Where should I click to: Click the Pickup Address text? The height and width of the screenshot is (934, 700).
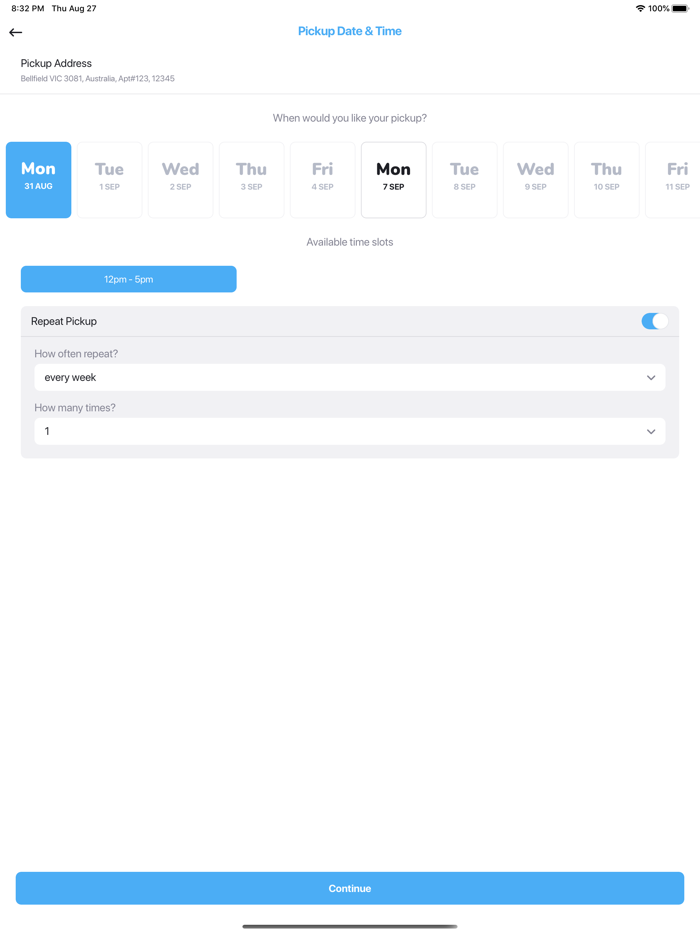point(56,63)
